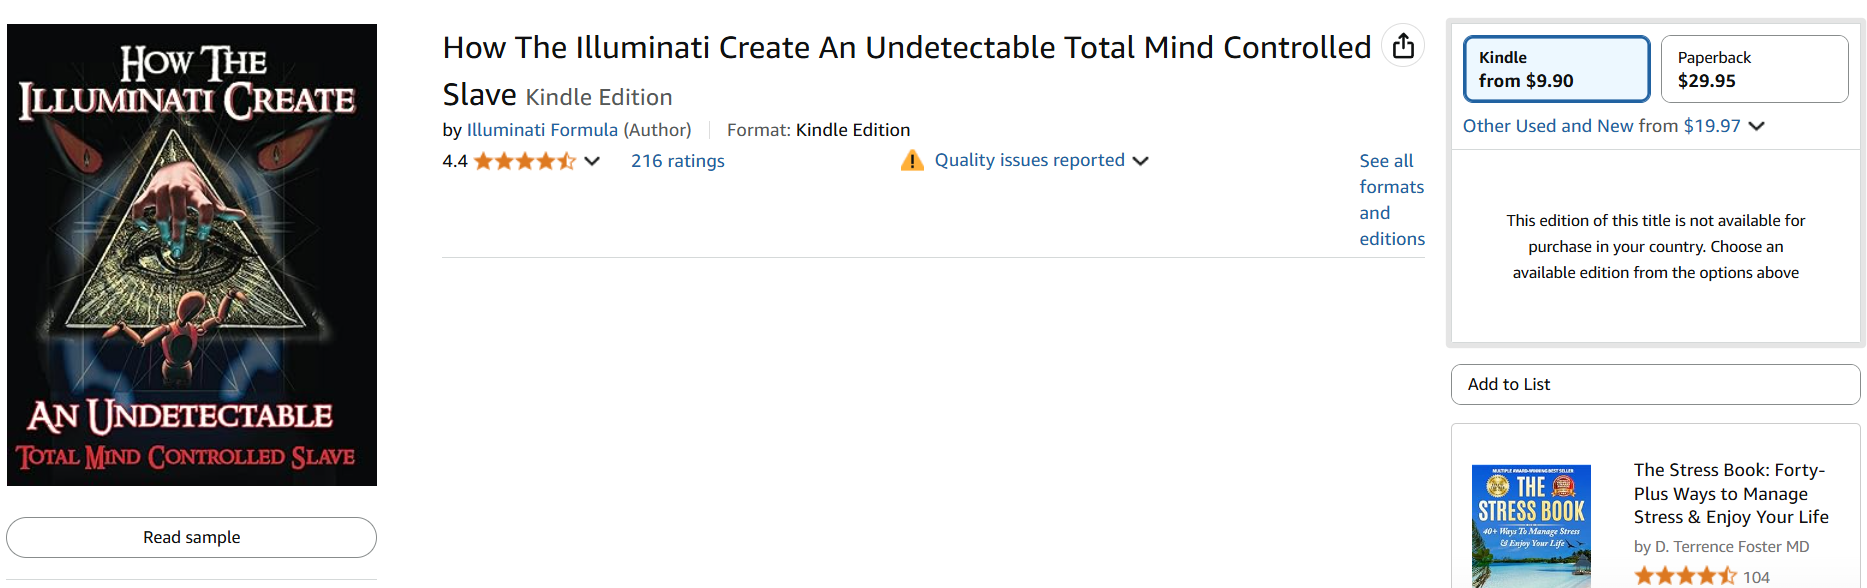Expand Other Used and New offers chevron
The width and height of the screenshot is (1867, 588).
point(1757,126)
